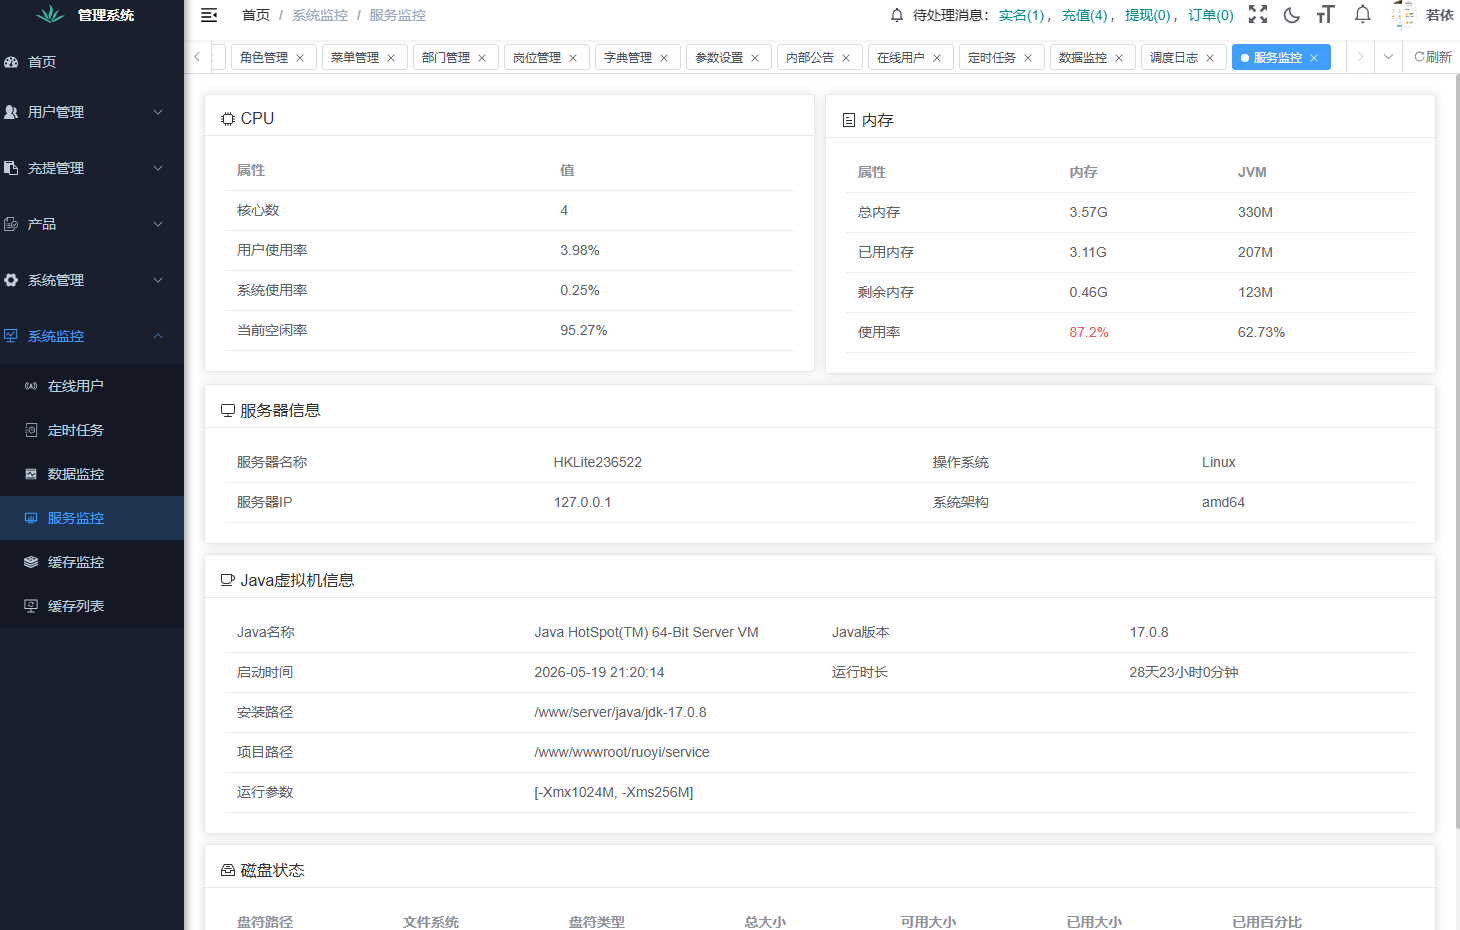Image resolution: width=1460 pixels, height=930 pixels.
Task: Enter fullscreen mode via the expand icon
Action: tap(1258, 14)
